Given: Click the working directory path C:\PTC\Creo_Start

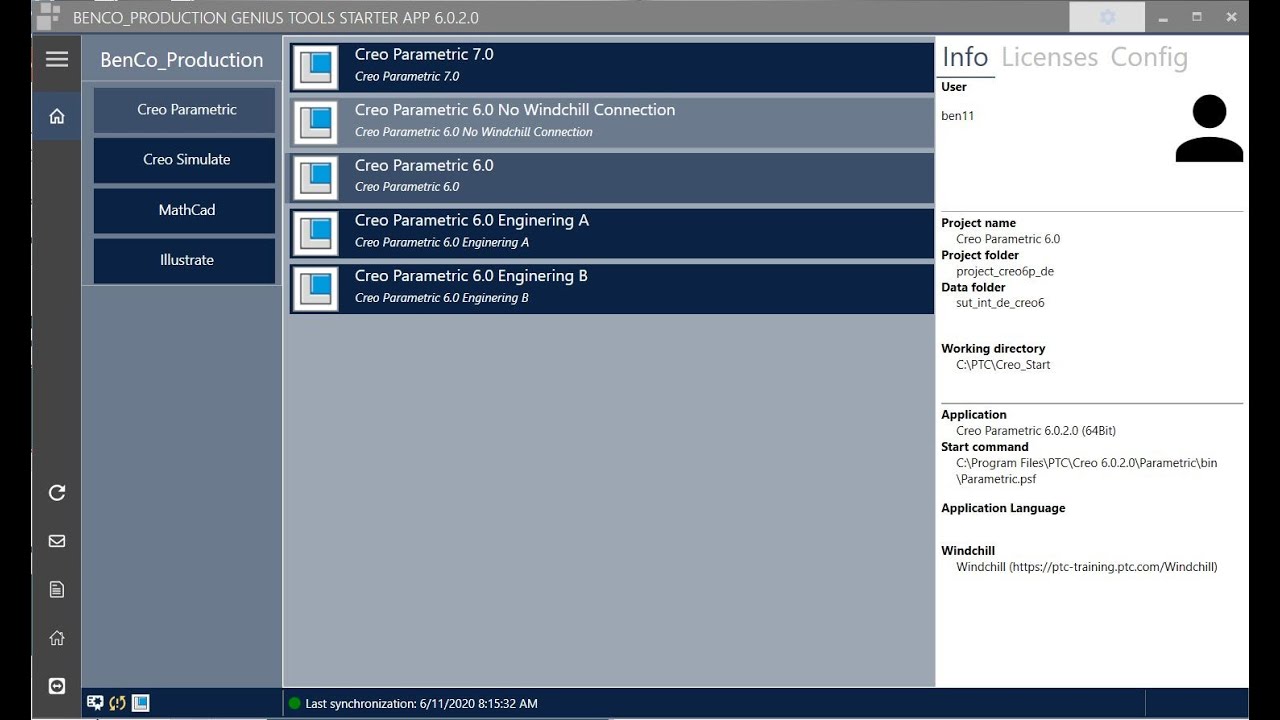Looking at the screenshot, I should (x=1003, y=365).
